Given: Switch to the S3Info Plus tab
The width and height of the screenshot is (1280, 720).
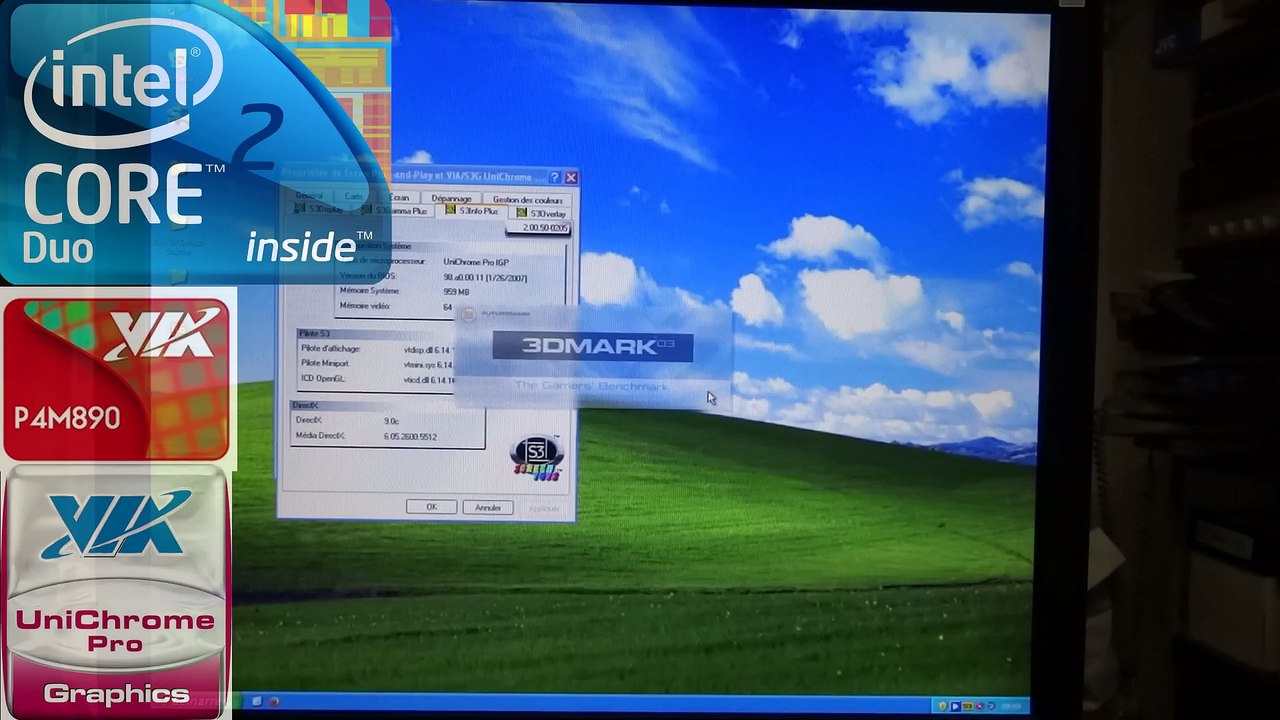Looking at the screenshot, I should [472, 212].
